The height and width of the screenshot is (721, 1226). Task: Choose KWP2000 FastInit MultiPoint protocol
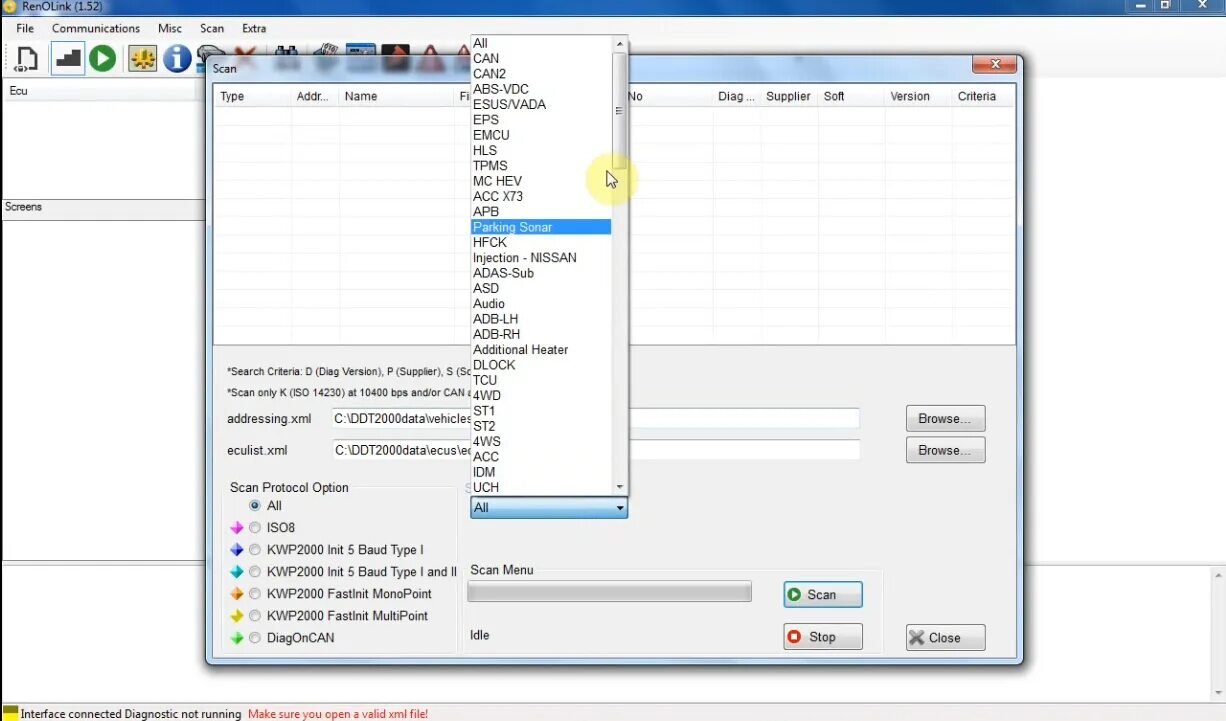[x=255, y=615]
